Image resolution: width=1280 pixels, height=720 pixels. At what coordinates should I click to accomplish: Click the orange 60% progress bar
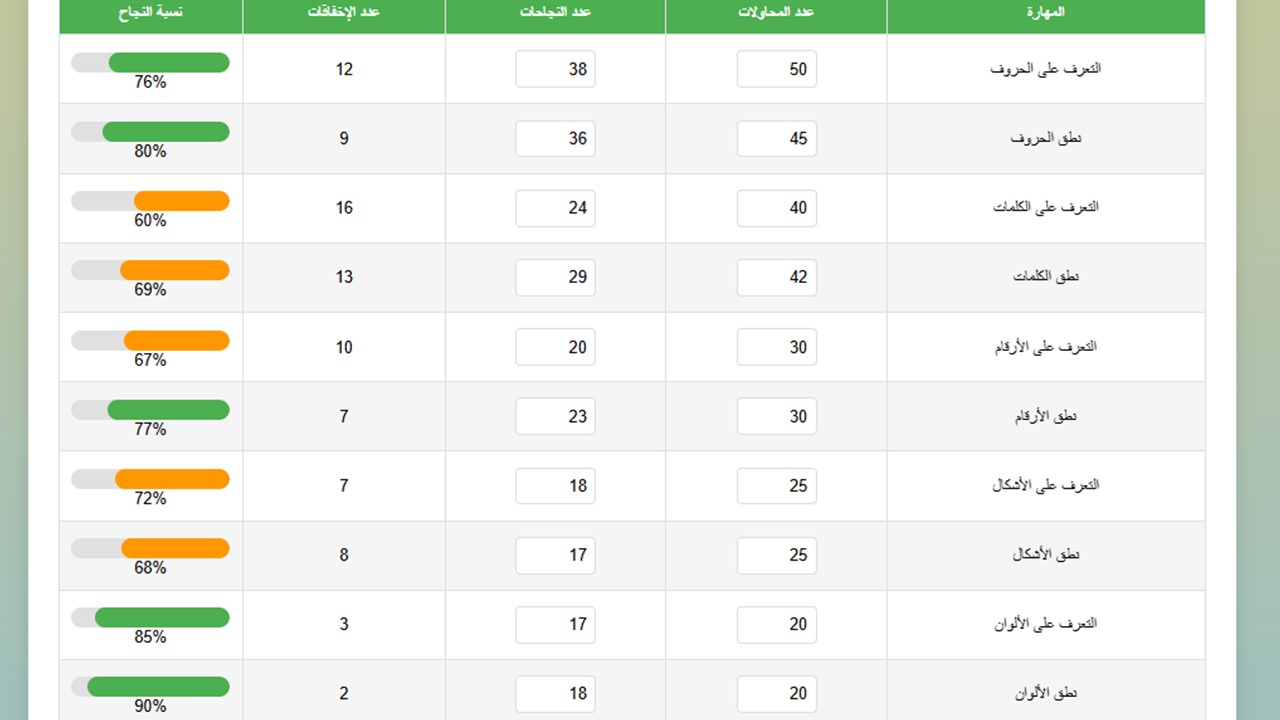tap(150, 201)
